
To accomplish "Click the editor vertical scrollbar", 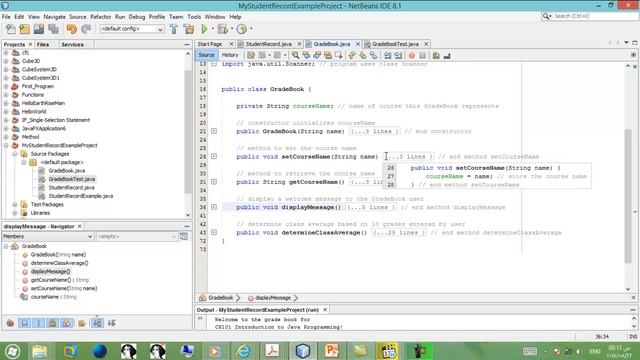I will [x=628, y=196].
